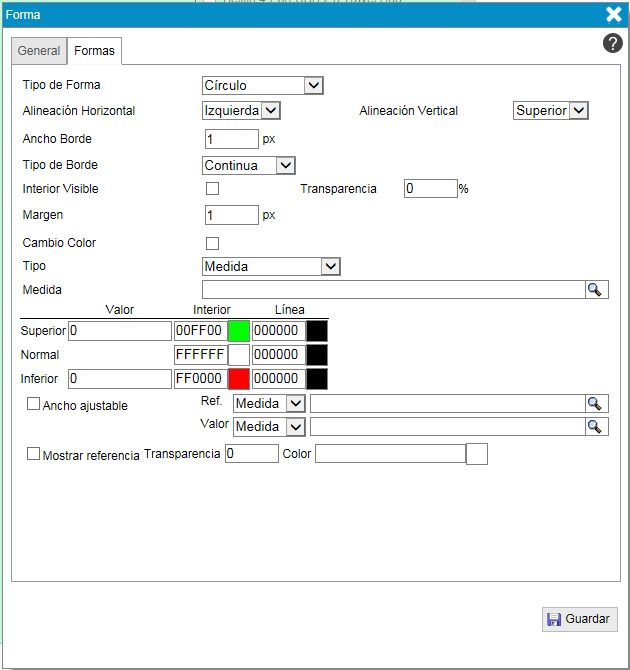Click the help question mark icon

pos(613,43)
